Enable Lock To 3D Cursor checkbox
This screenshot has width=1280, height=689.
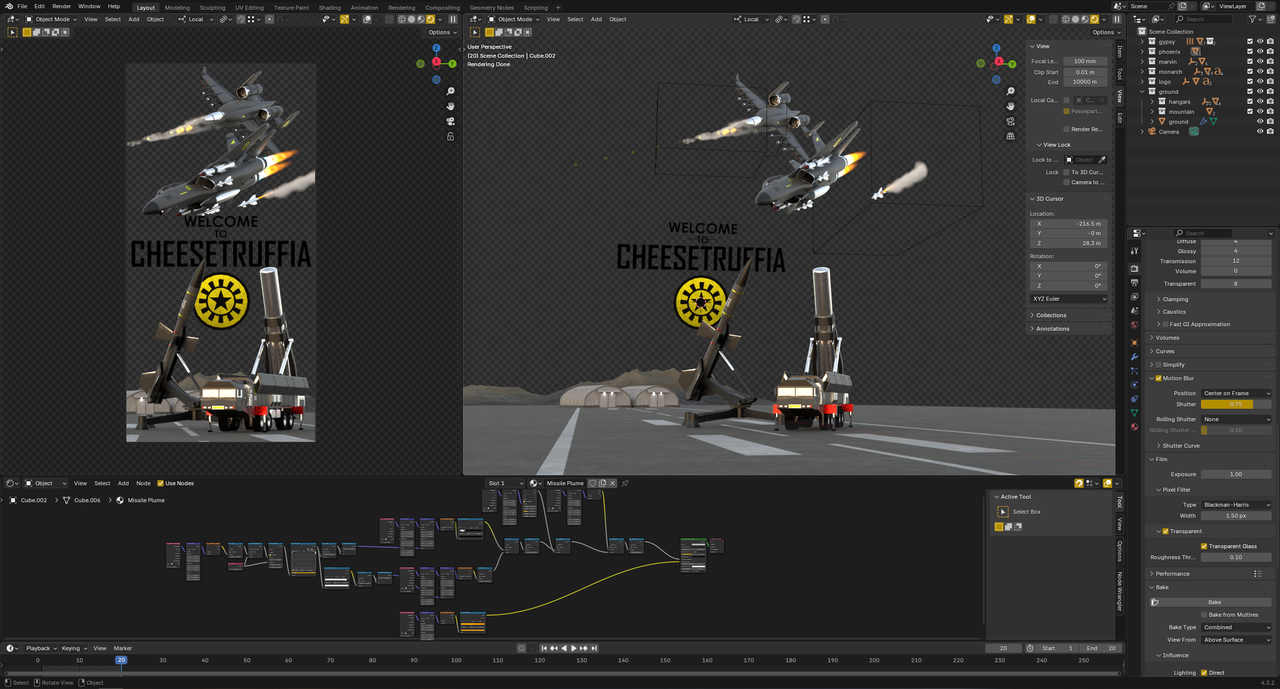(x=1066, y=172)
